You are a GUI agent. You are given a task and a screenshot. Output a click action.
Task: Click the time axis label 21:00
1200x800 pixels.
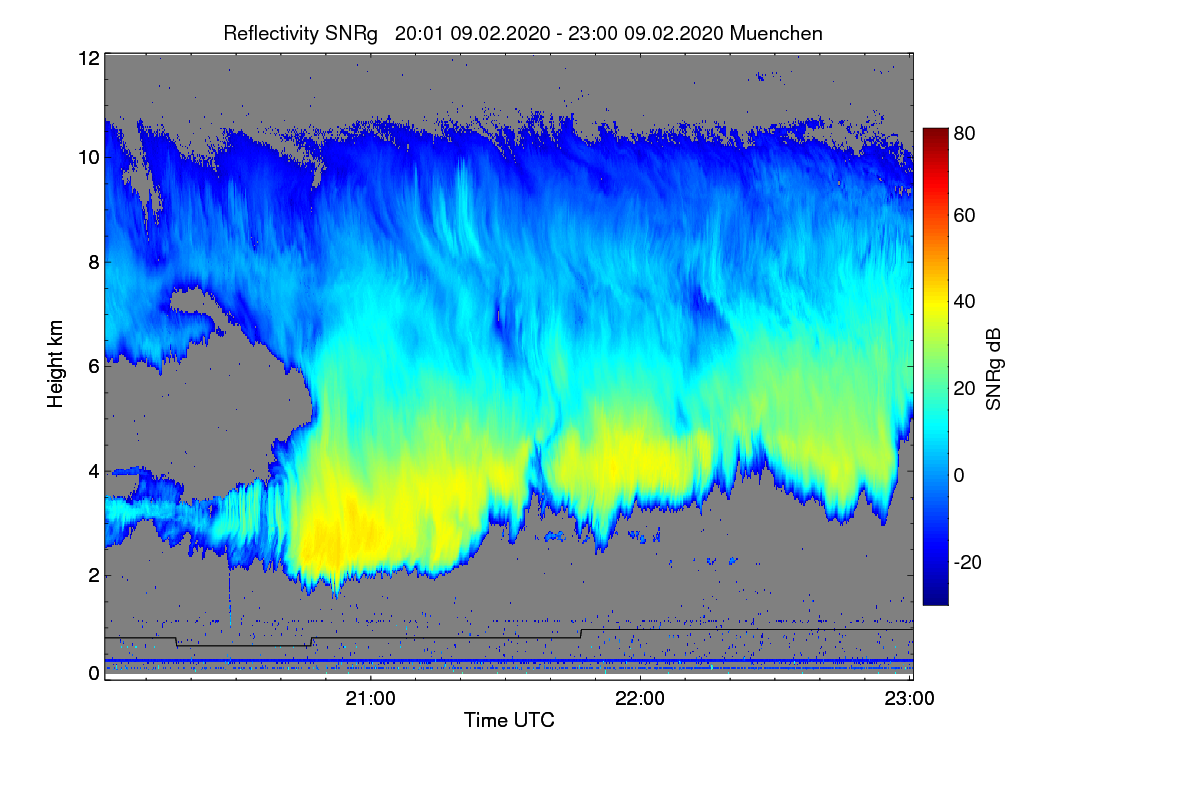click(x=371, y=699)
